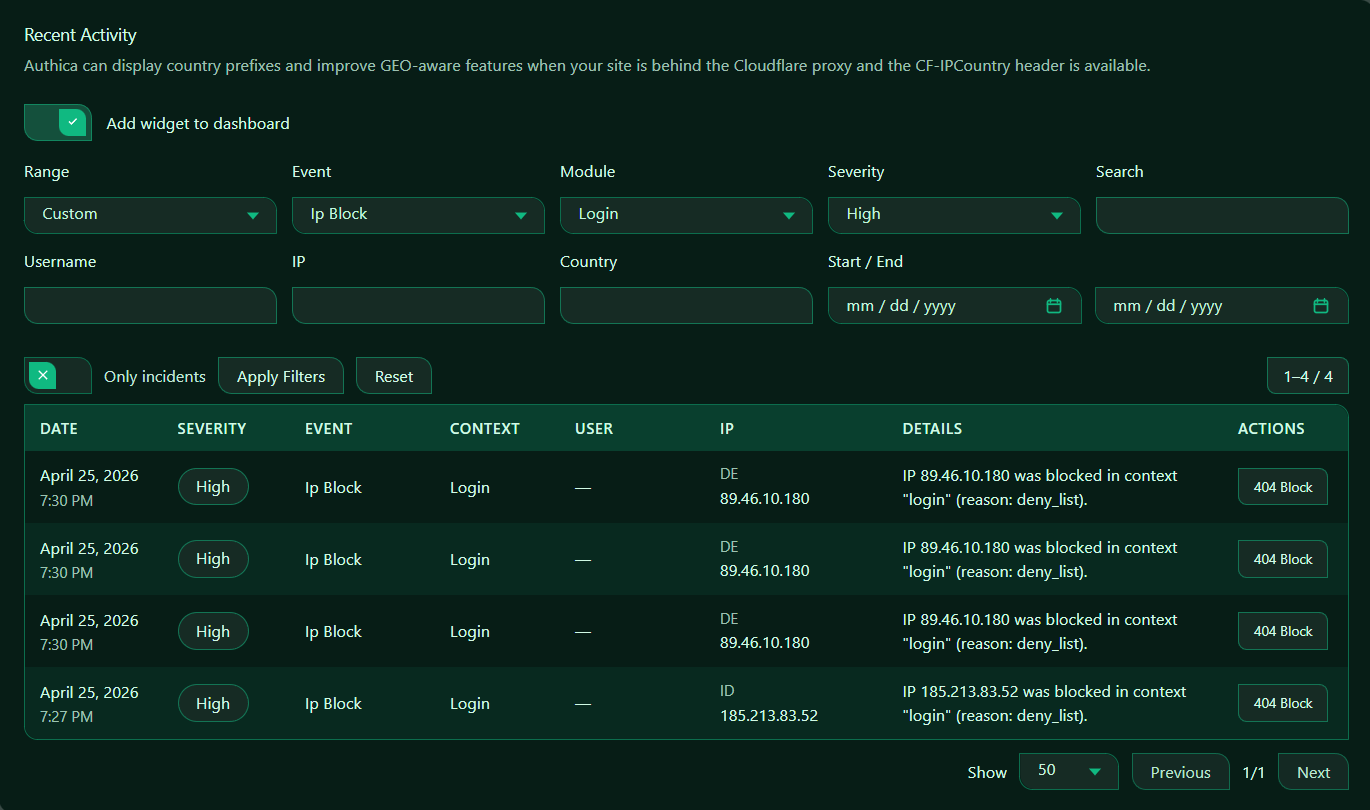
Task: Open the Event dropdown showing Ip Block
Action: click(x=418, y=215)
